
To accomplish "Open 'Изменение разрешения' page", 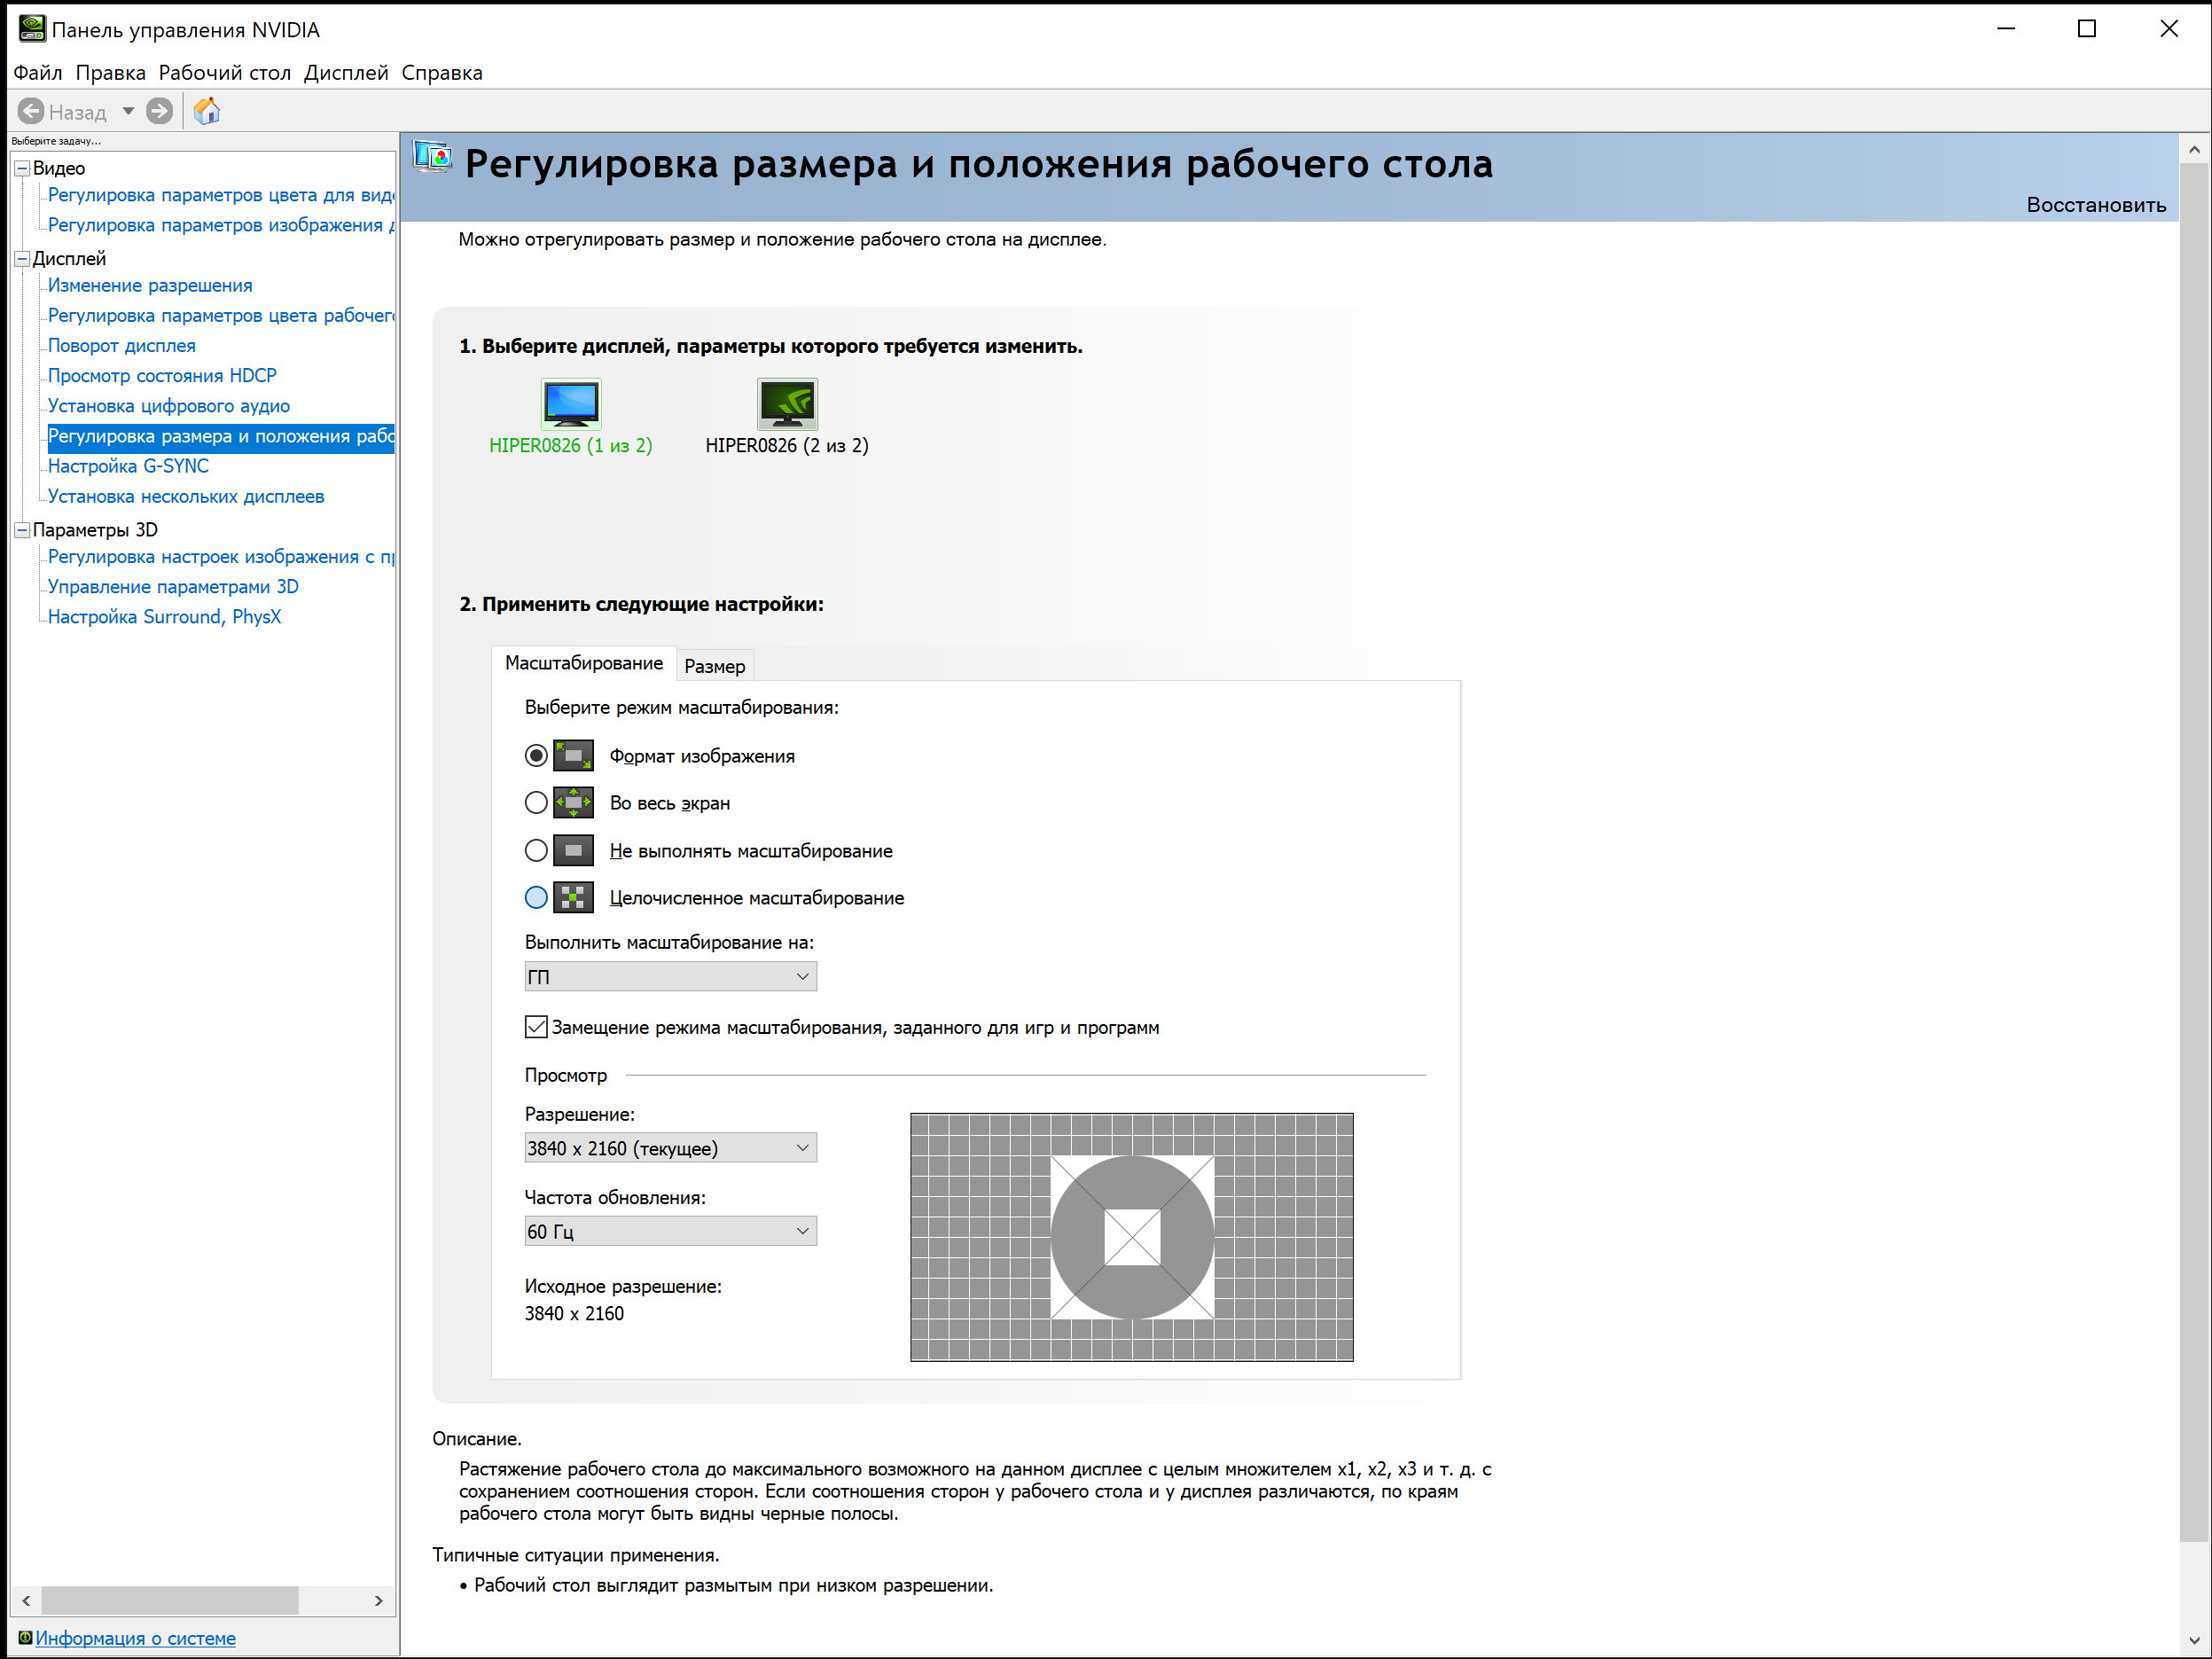I will (x=150, y=286).
